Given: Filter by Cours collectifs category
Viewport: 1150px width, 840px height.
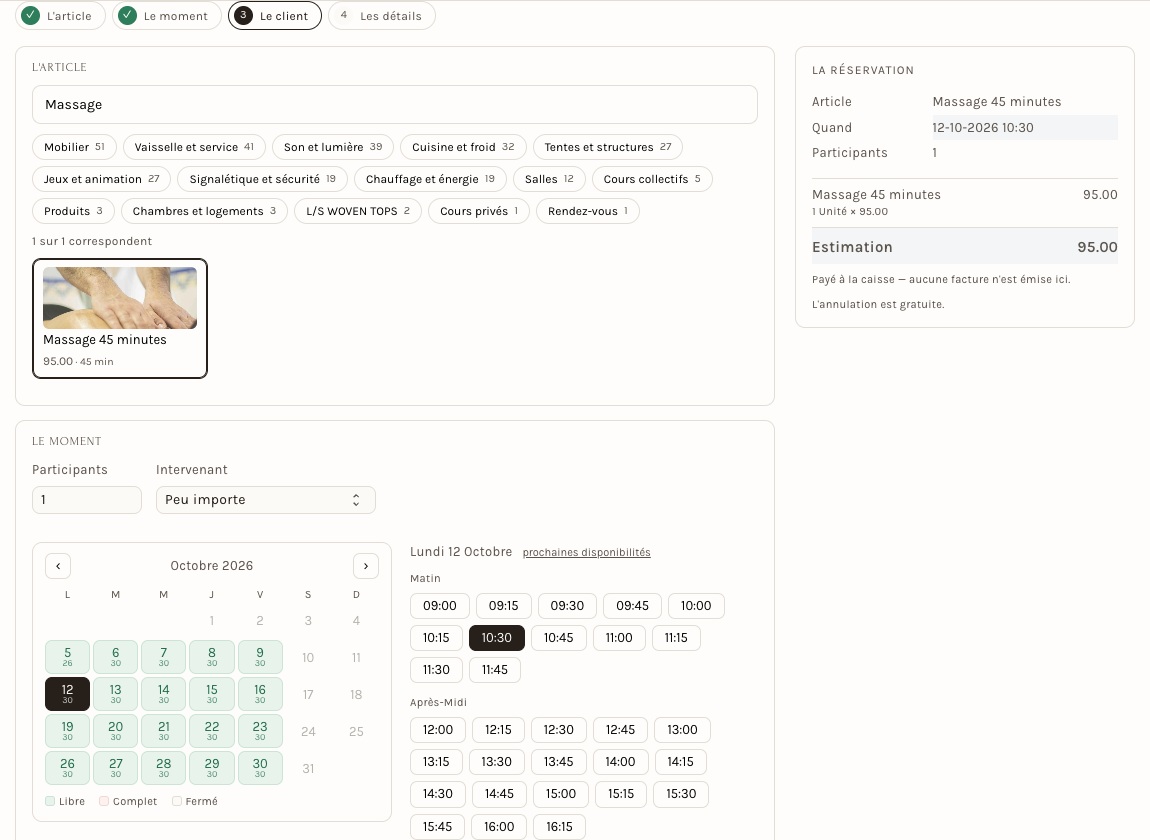Looking at the screenshot, I should pos(652,179).
